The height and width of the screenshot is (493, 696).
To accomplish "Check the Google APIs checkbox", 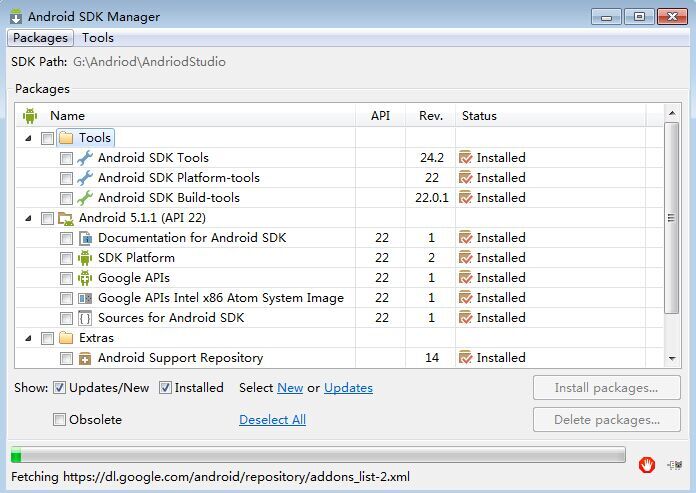I will pos(66,278).
